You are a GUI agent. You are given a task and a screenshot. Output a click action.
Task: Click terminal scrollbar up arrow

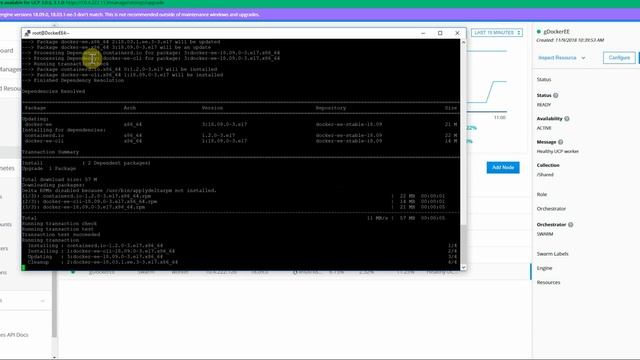coord(463,42)
